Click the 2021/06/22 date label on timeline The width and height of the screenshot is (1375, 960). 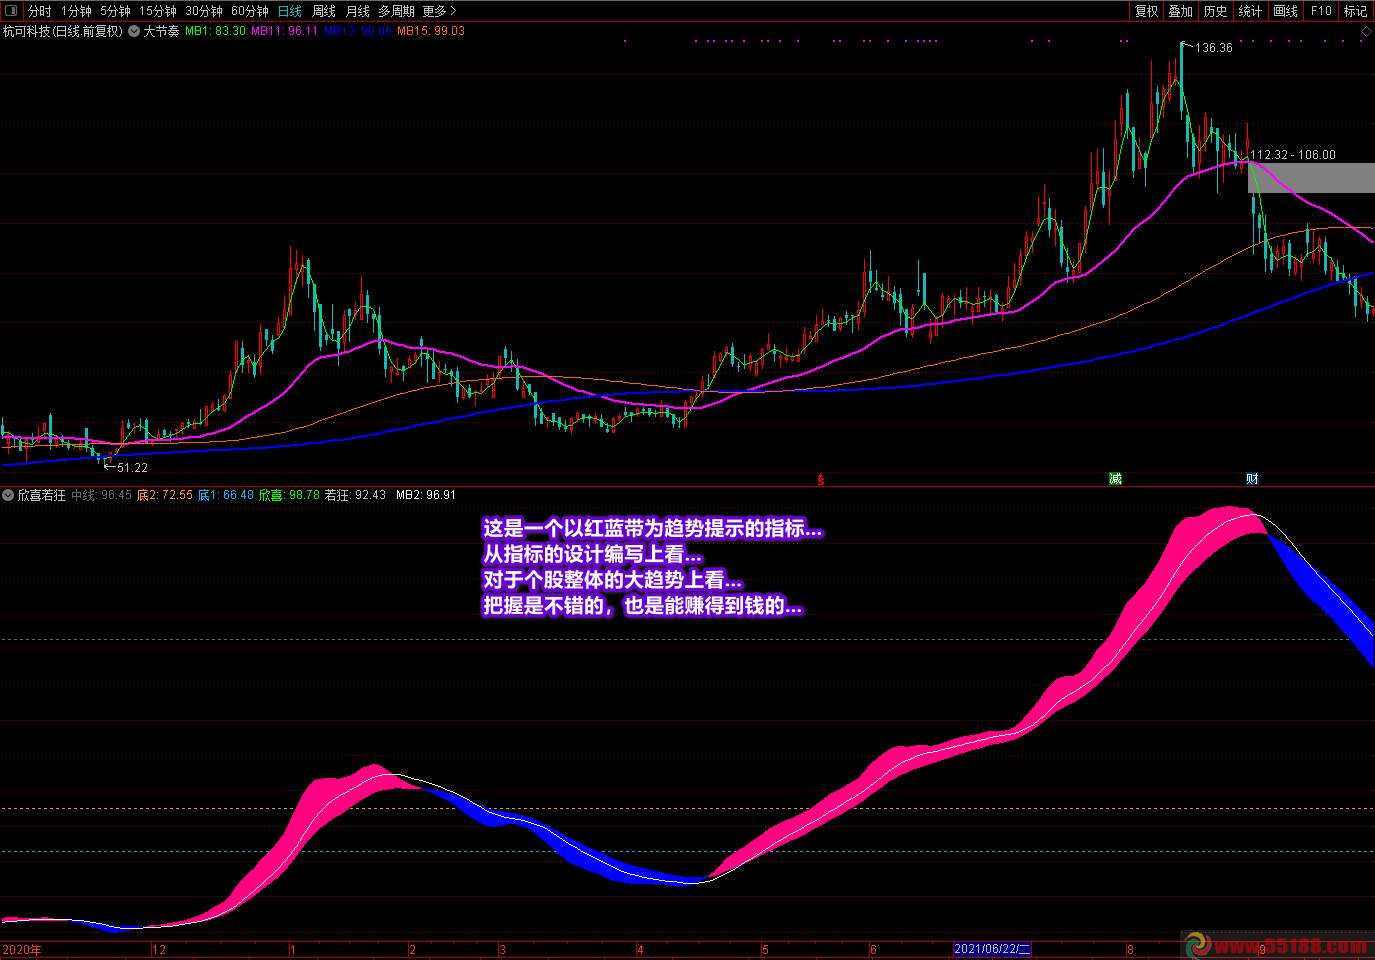coord(991,949)
